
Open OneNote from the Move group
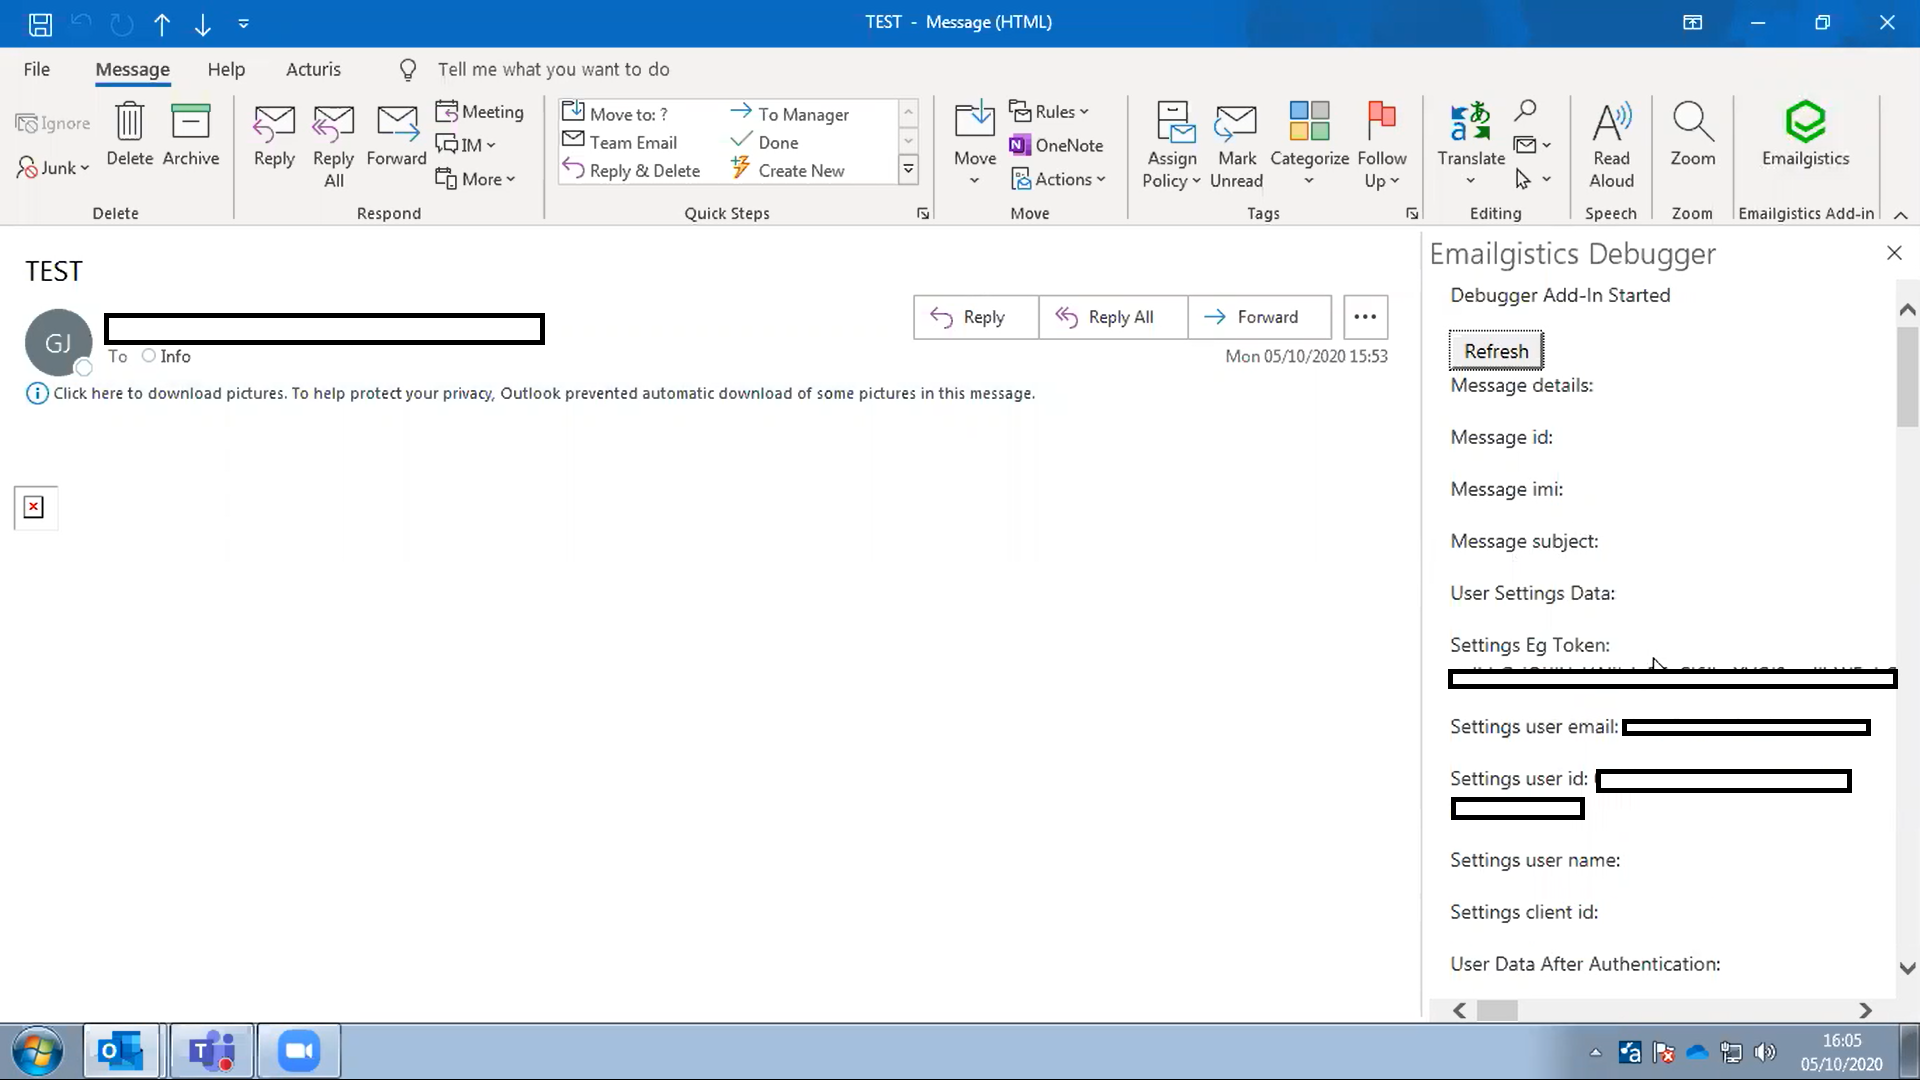[x=1058, y=145]
